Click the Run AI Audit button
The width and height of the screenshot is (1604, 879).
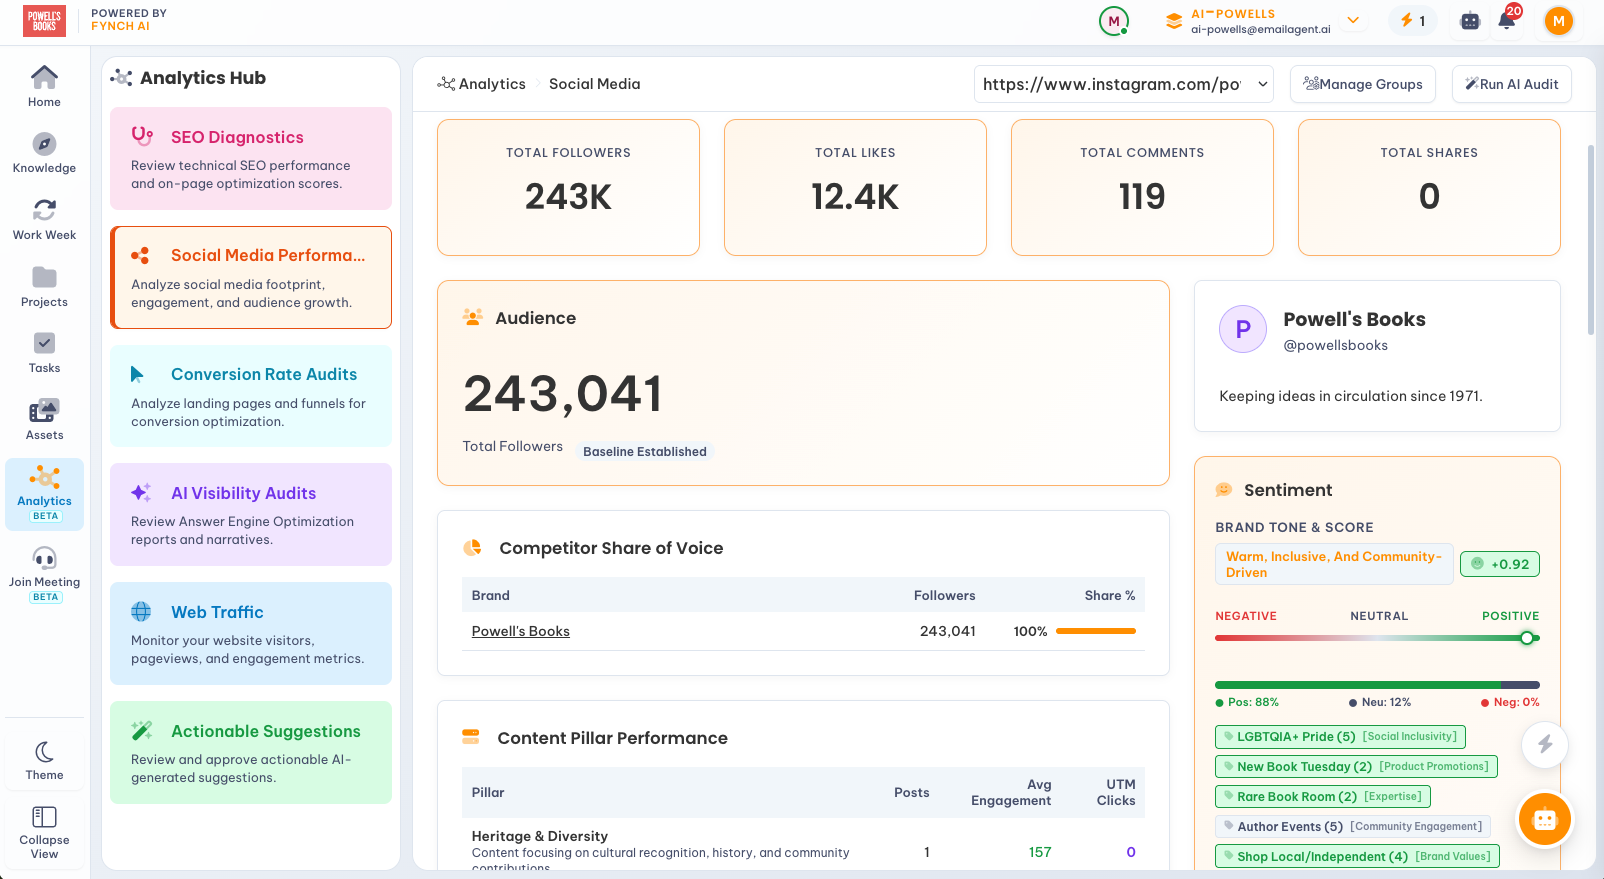pos(1511,84)
